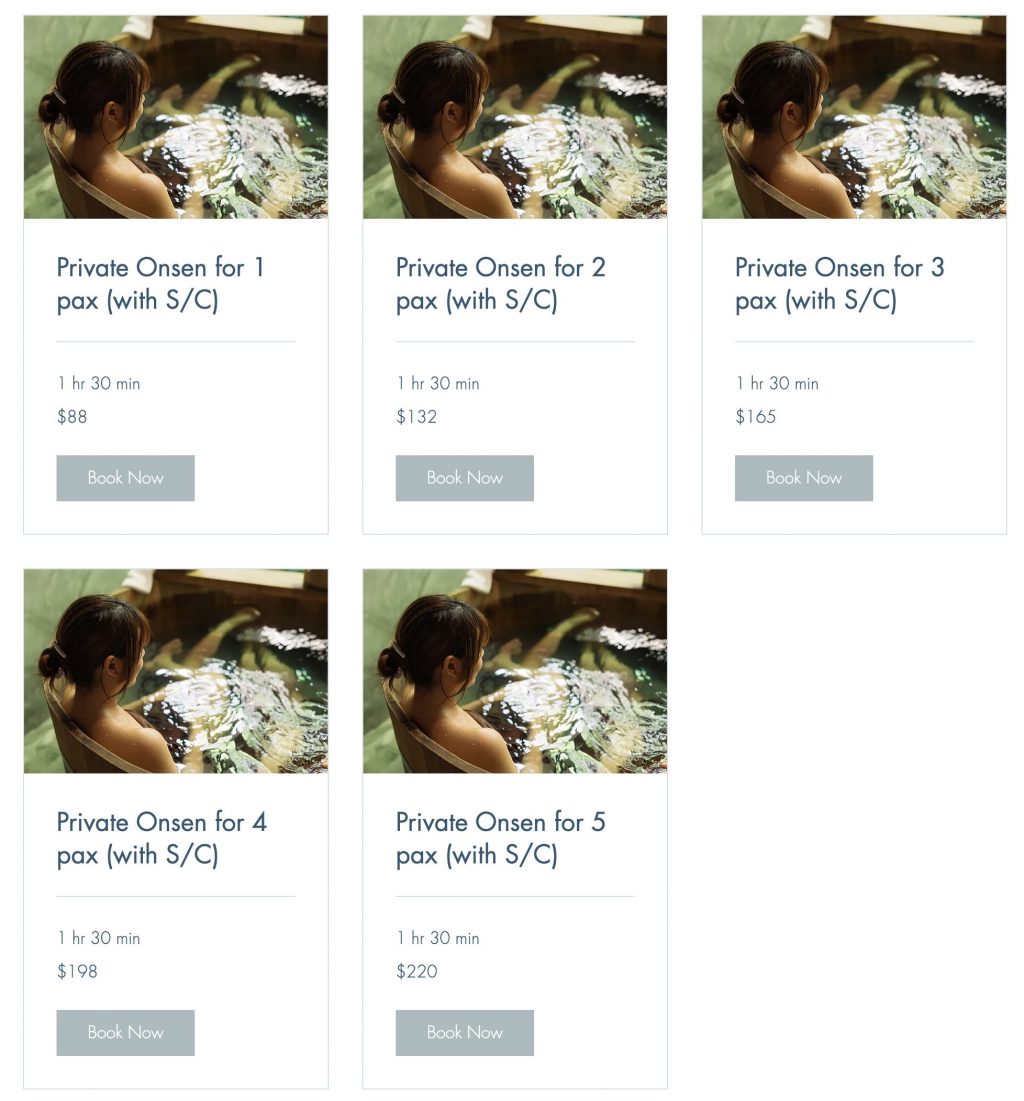Image resolution: width=1024 pixels, height=1101 pixels.
Task: Click the $198 price text
Action: (x=77, y=971)
